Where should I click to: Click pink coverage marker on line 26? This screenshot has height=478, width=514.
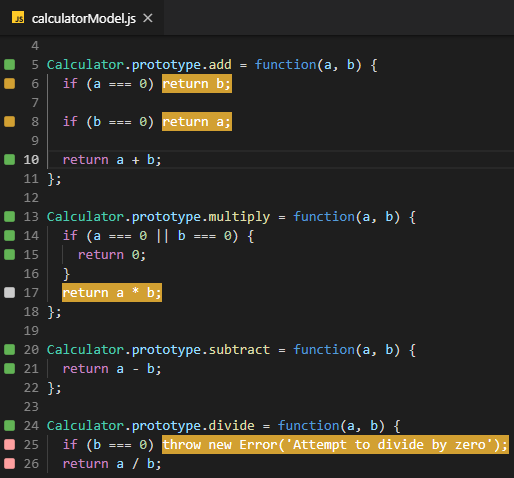click(9, 463)
